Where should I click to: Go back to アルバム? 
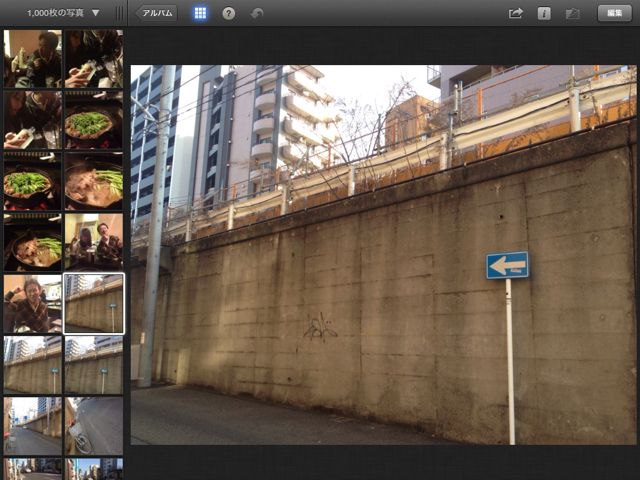pos(157,13)
